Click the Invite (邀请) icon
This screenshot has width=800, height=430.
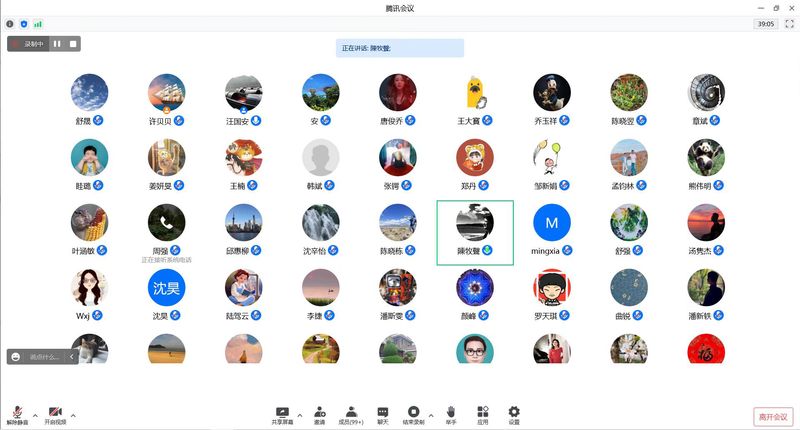pyautogui.click(x=319, y=412)
